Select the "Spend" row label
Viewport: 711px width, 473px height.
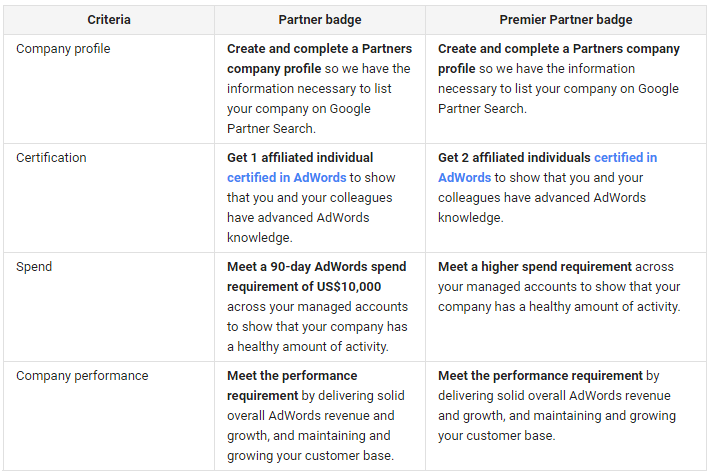tap(34, 267)
